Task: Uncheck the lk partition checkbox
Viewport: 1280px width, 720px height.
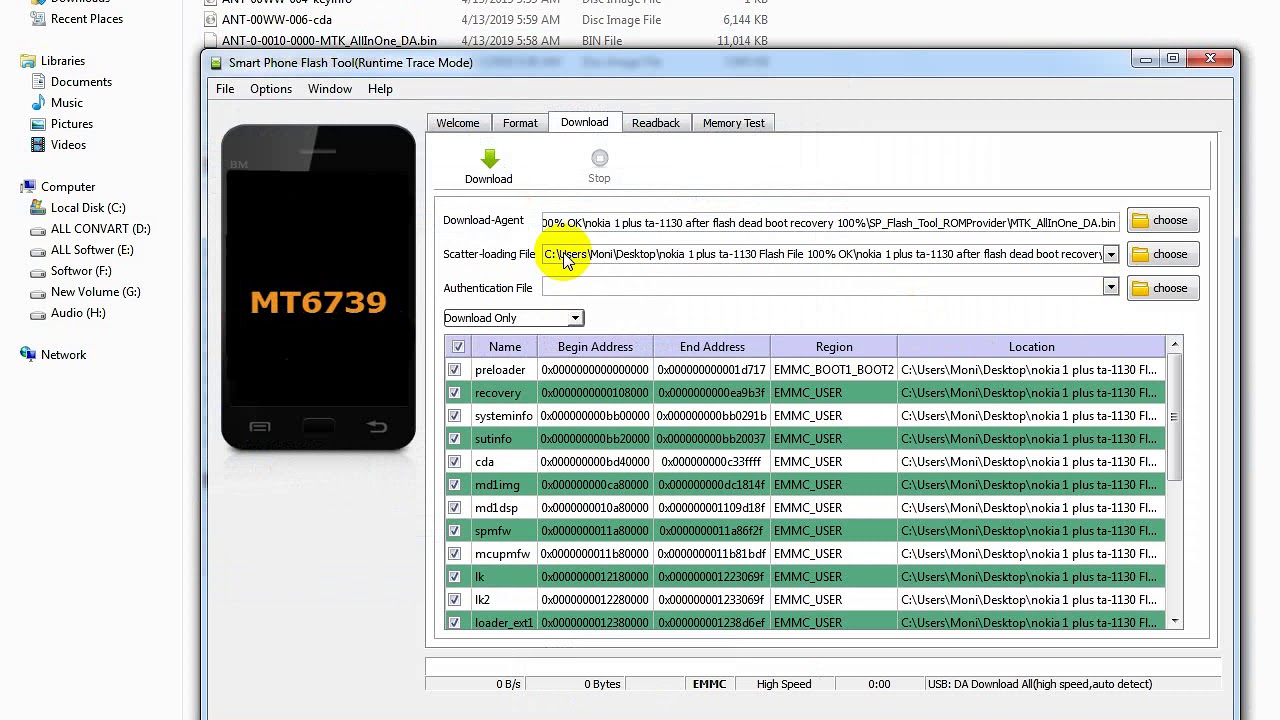Action: [454, 577]
